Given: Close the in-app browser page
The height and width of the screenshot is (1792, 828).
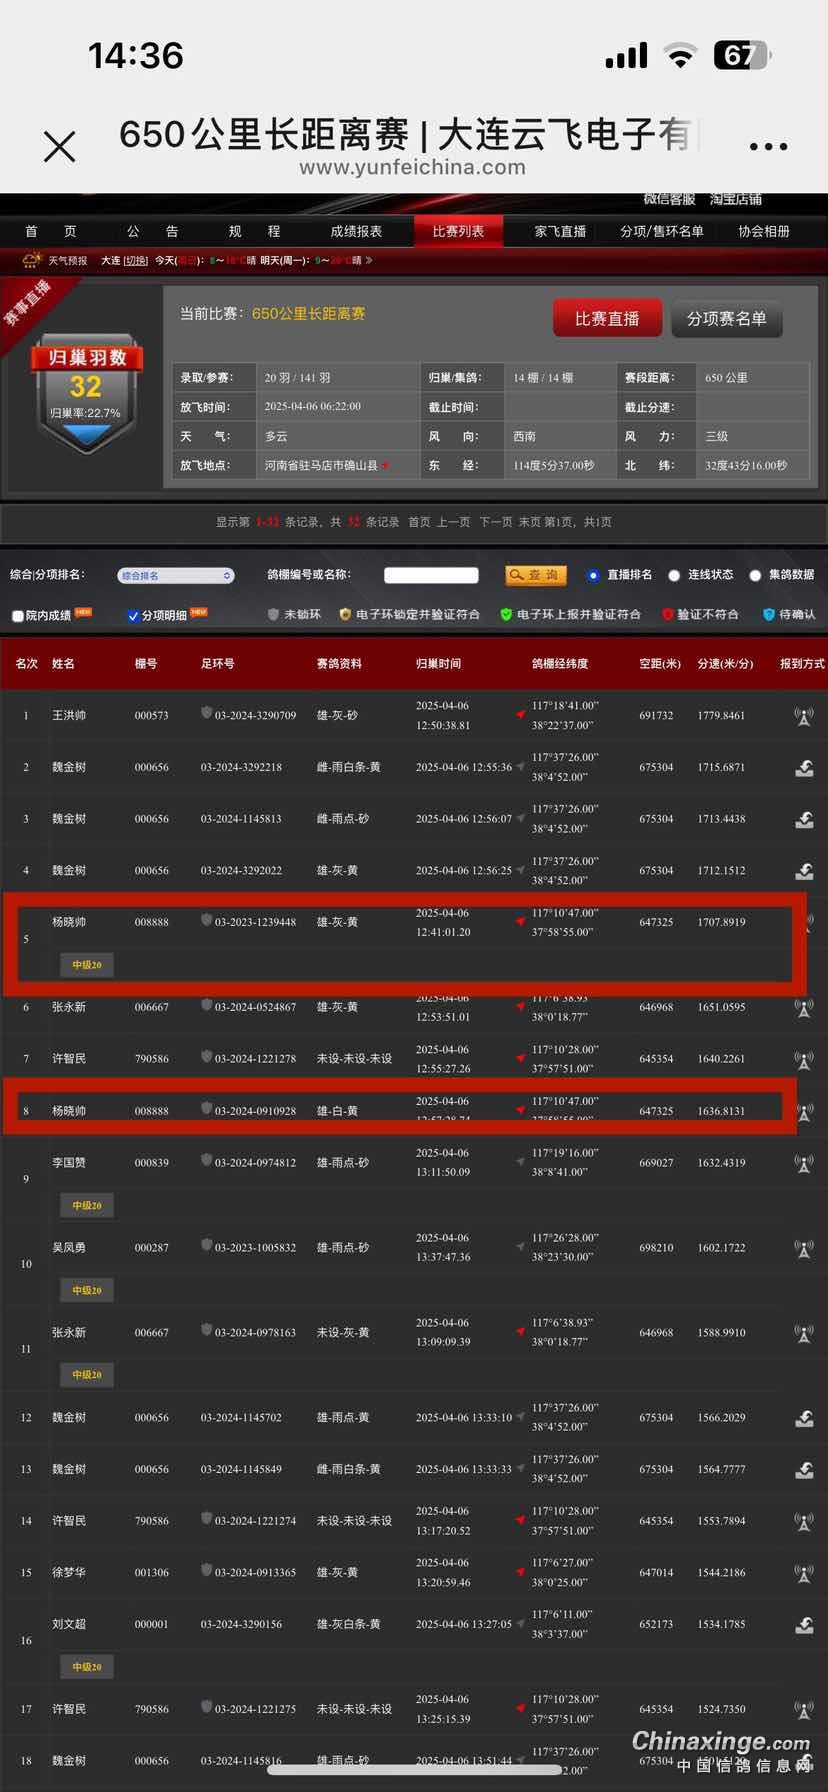Looking at the screenshot, I should [60, 147].
